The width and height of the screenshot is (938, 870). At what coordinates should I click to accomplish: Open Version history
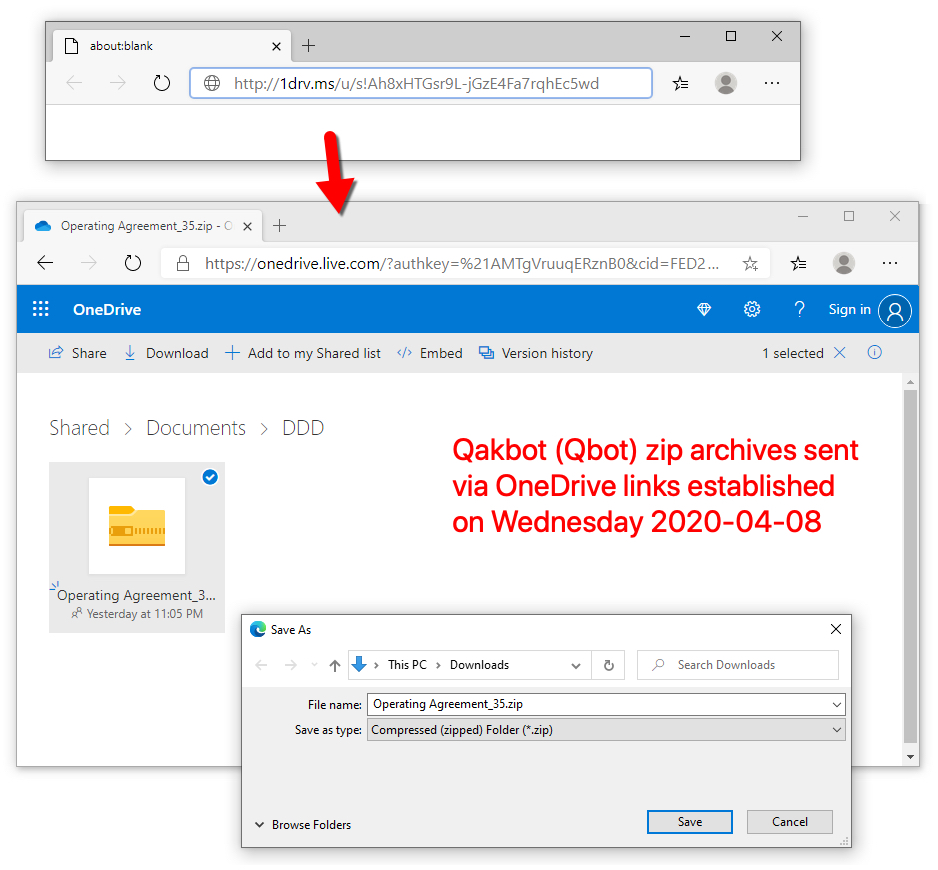click(536, 353)
